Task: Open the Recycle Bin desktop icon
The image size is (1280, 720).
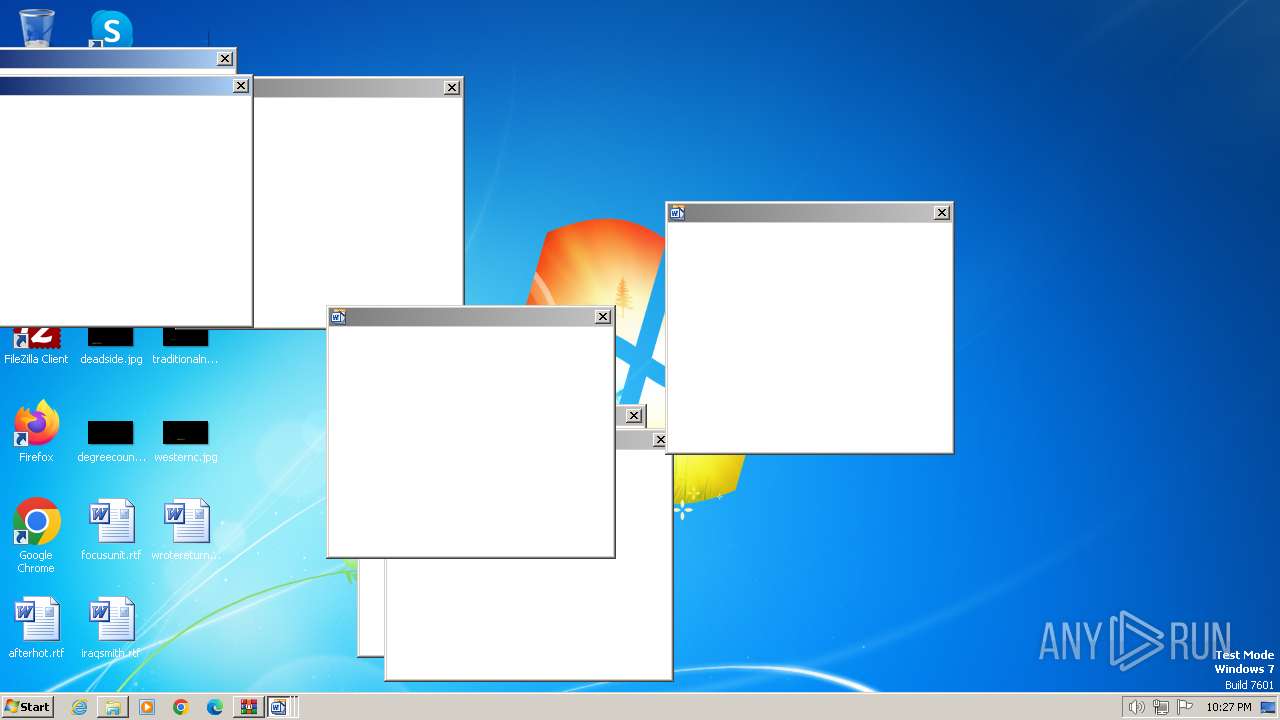Action: (37, 27)
